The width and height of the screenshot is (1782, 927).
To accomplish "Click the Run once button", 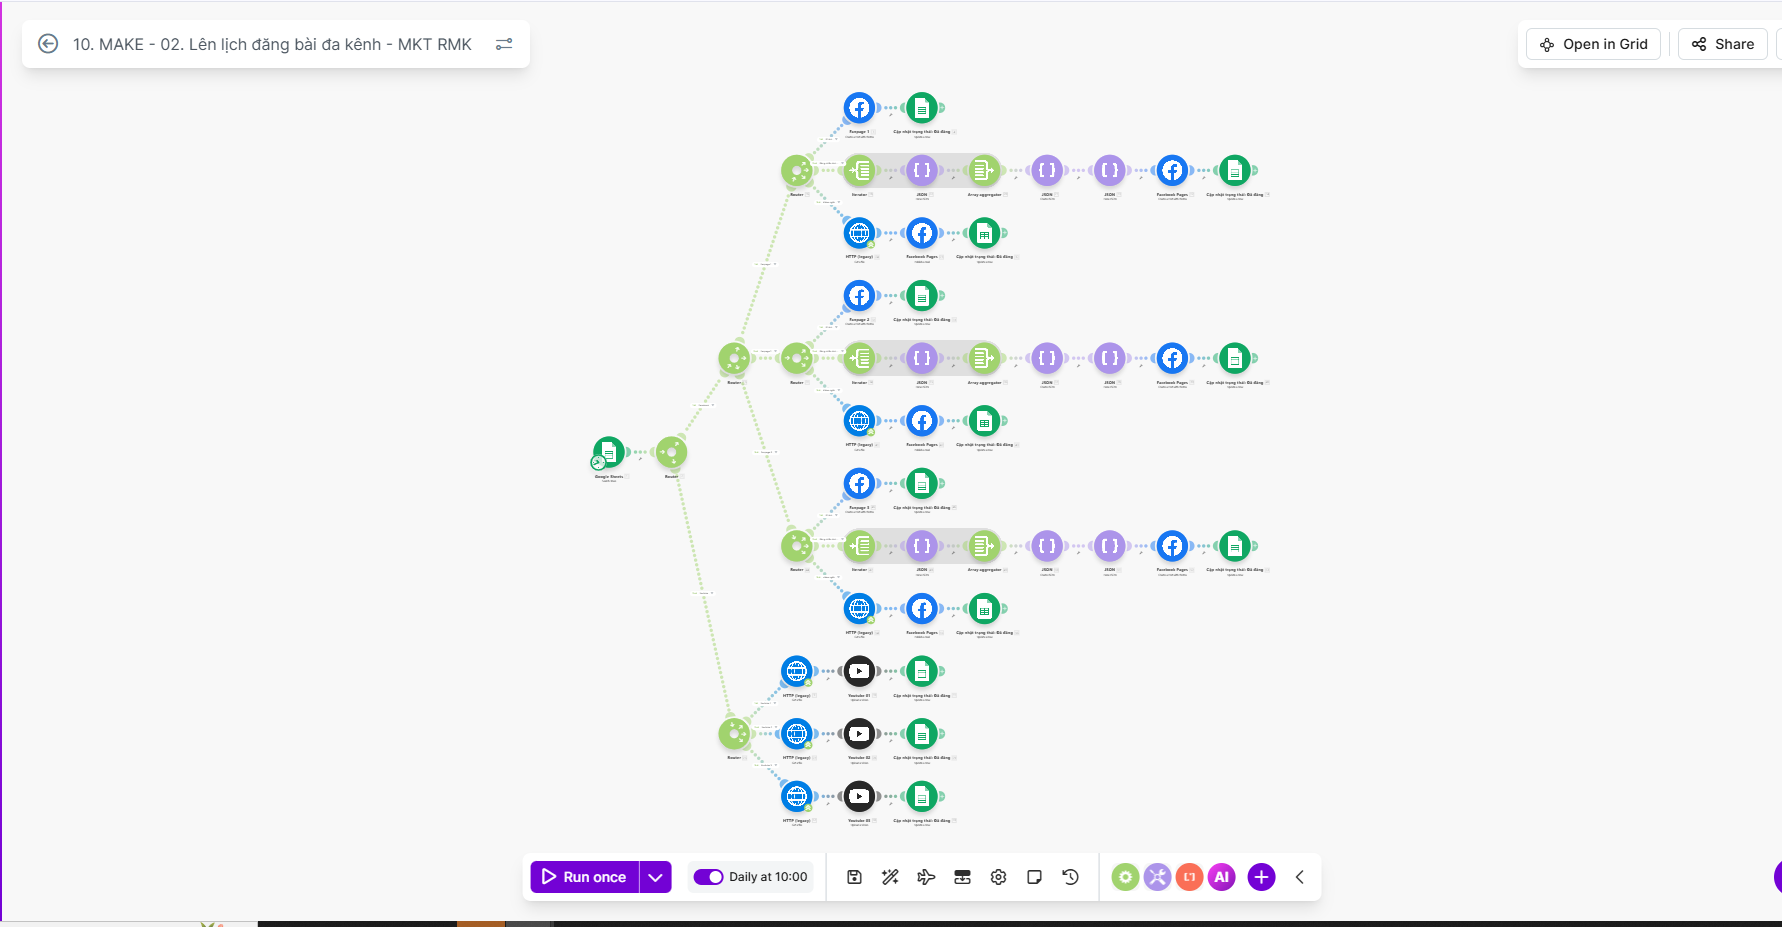I will pyautogui.click(x=585, y=877).
